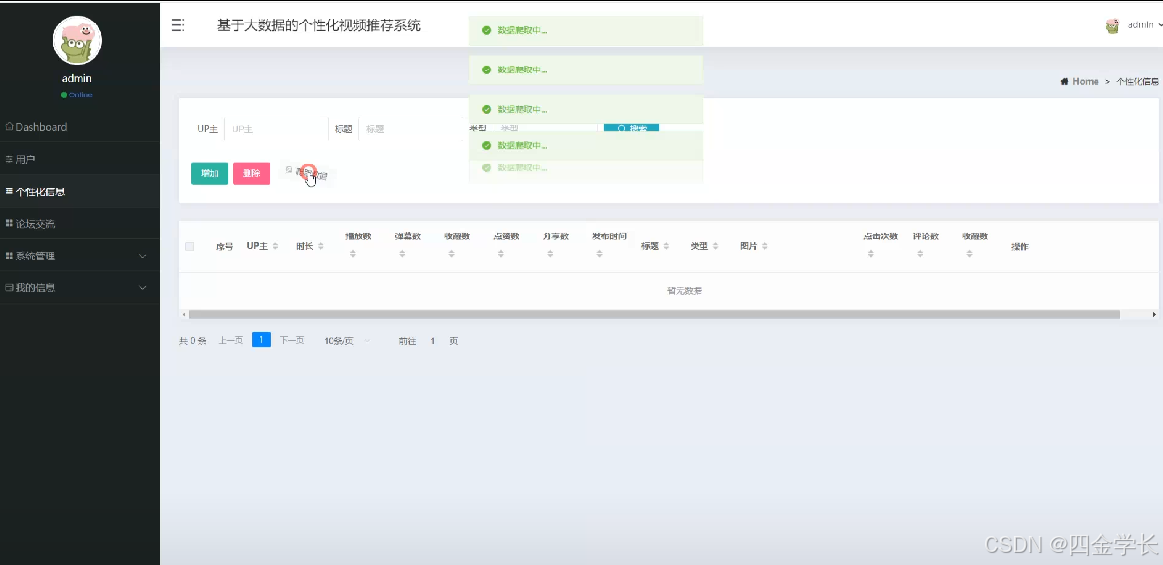This screenshot has height=565, width=1163.
Task: Click the 暂无数据 empty table message
Action: (x=684, y=291)
